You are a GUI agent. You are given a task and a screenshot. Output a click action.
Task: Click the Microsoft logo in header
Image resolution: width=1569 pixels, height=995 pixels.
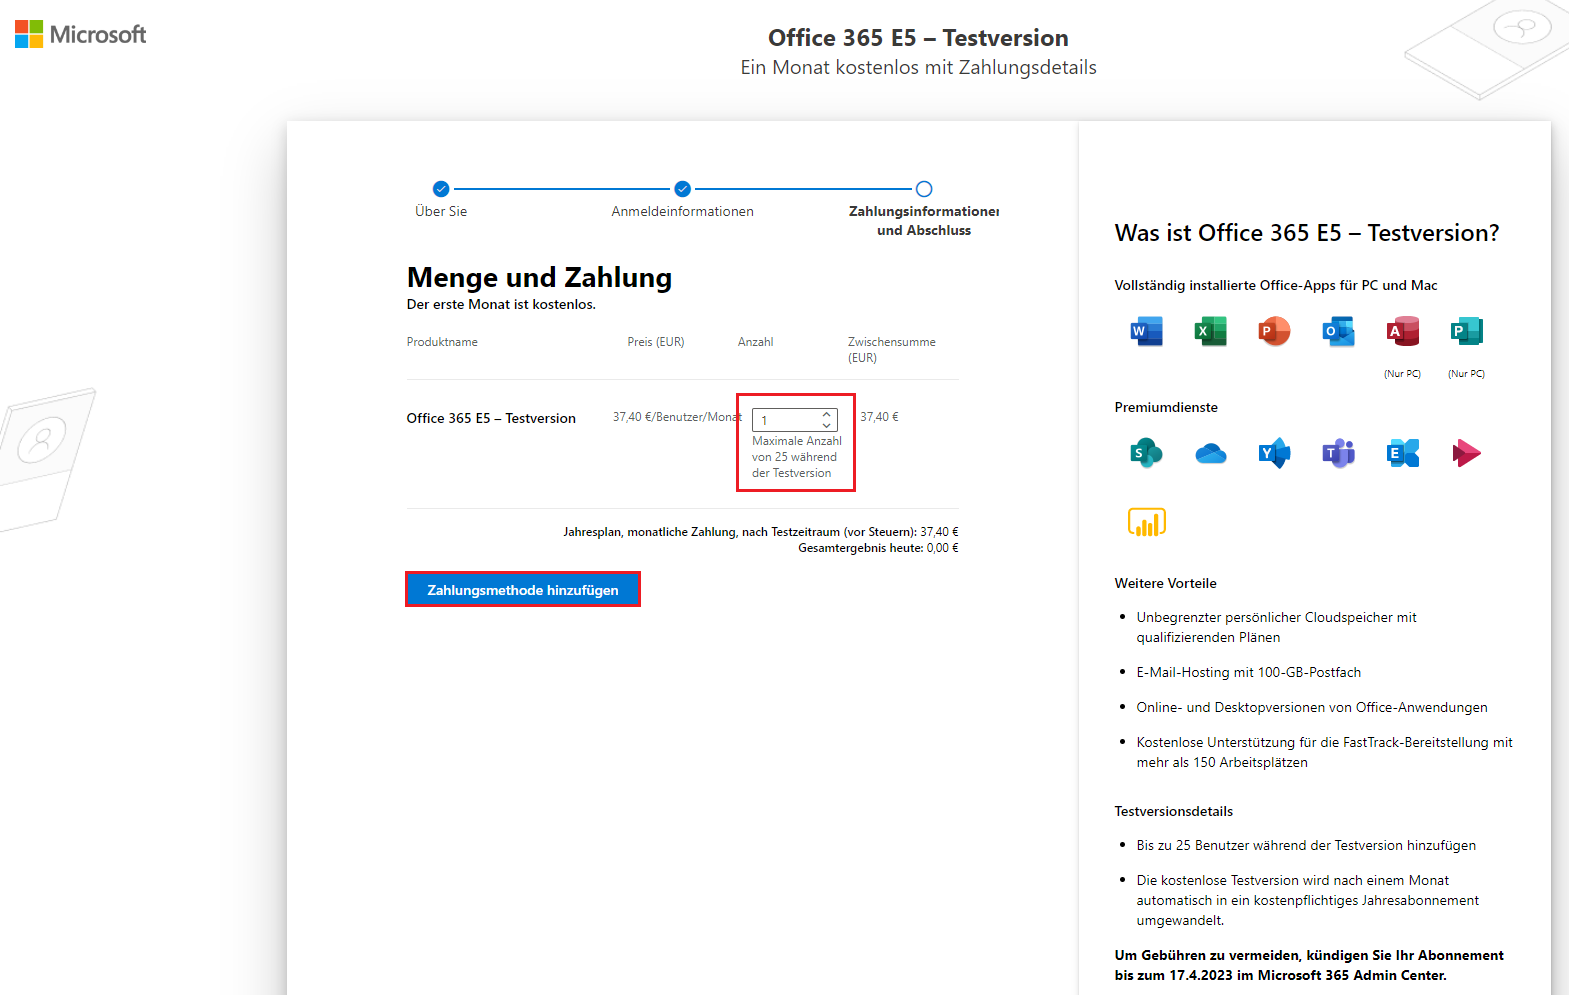(80, 35)
